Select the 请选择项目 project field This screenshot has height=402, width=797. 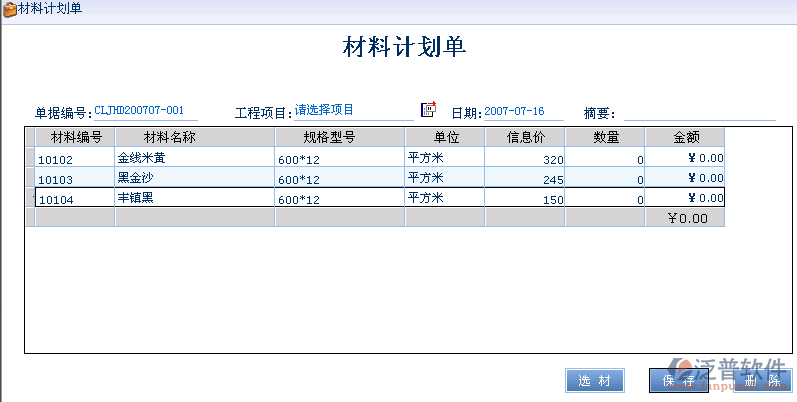[354, 111]
